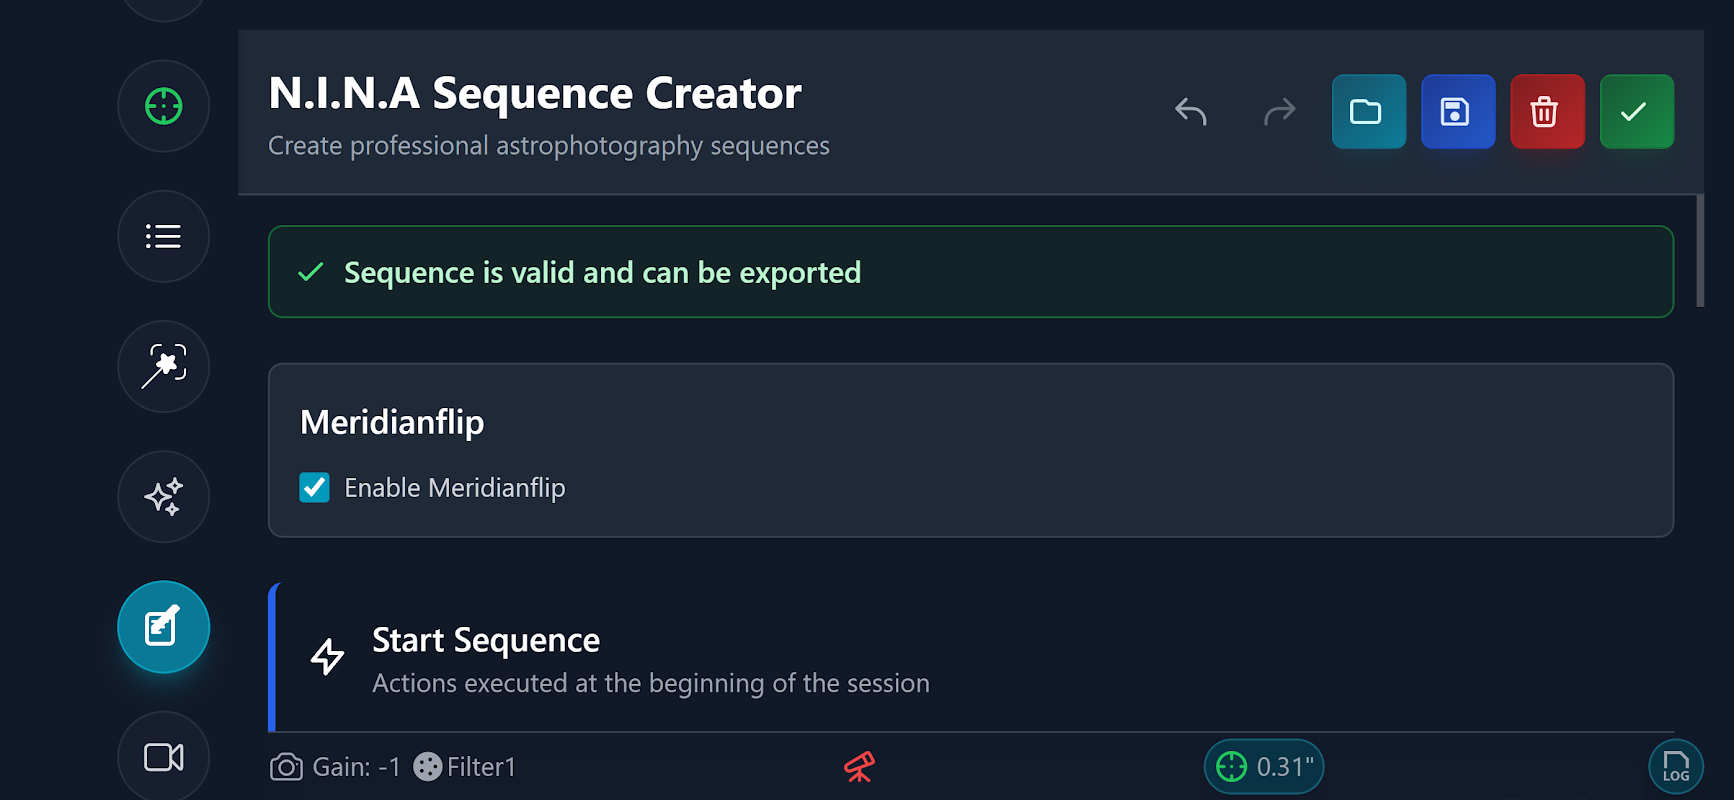Open the plate solve wand icon

(x=163, y=366)
